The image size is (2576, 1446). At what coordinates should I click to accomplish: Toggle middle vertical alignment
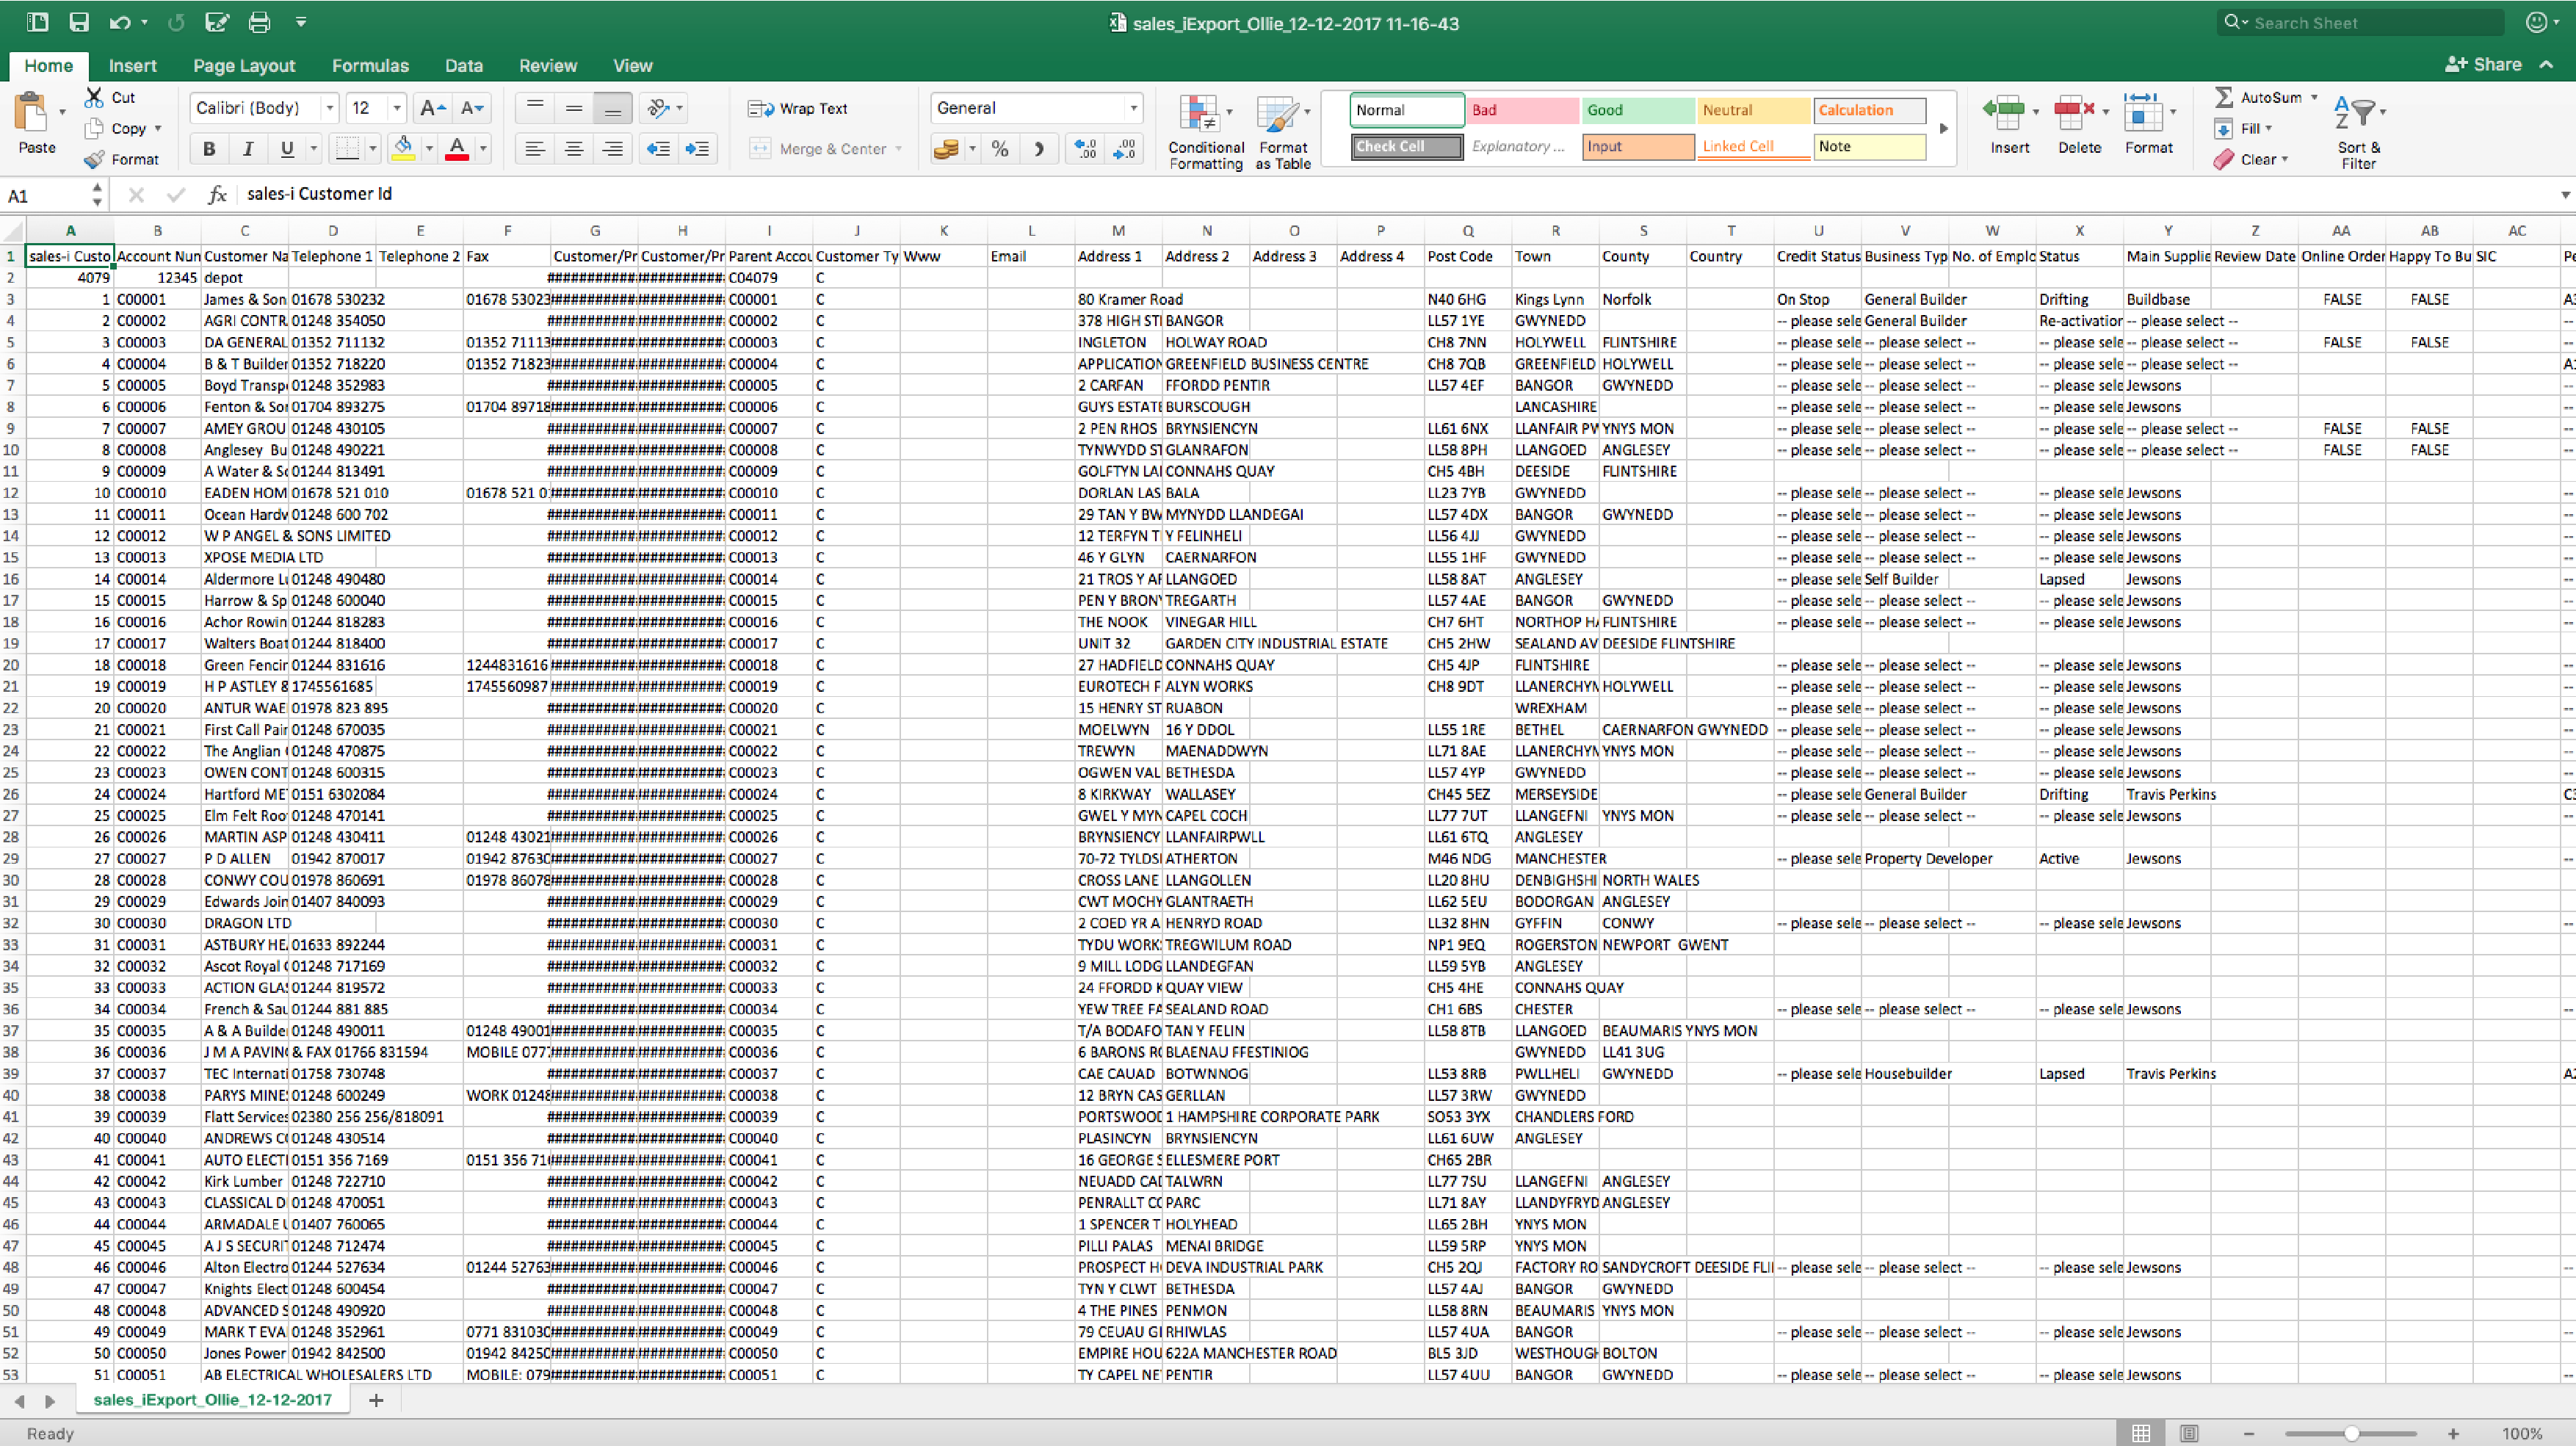pyautogui.click(x=574, y=108)
